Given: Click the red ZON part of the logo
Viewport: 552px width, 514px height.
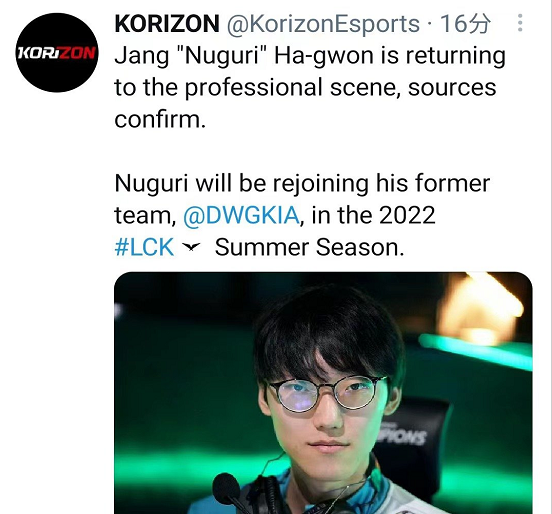Looking at the screenshot, I should click(77, 53).
